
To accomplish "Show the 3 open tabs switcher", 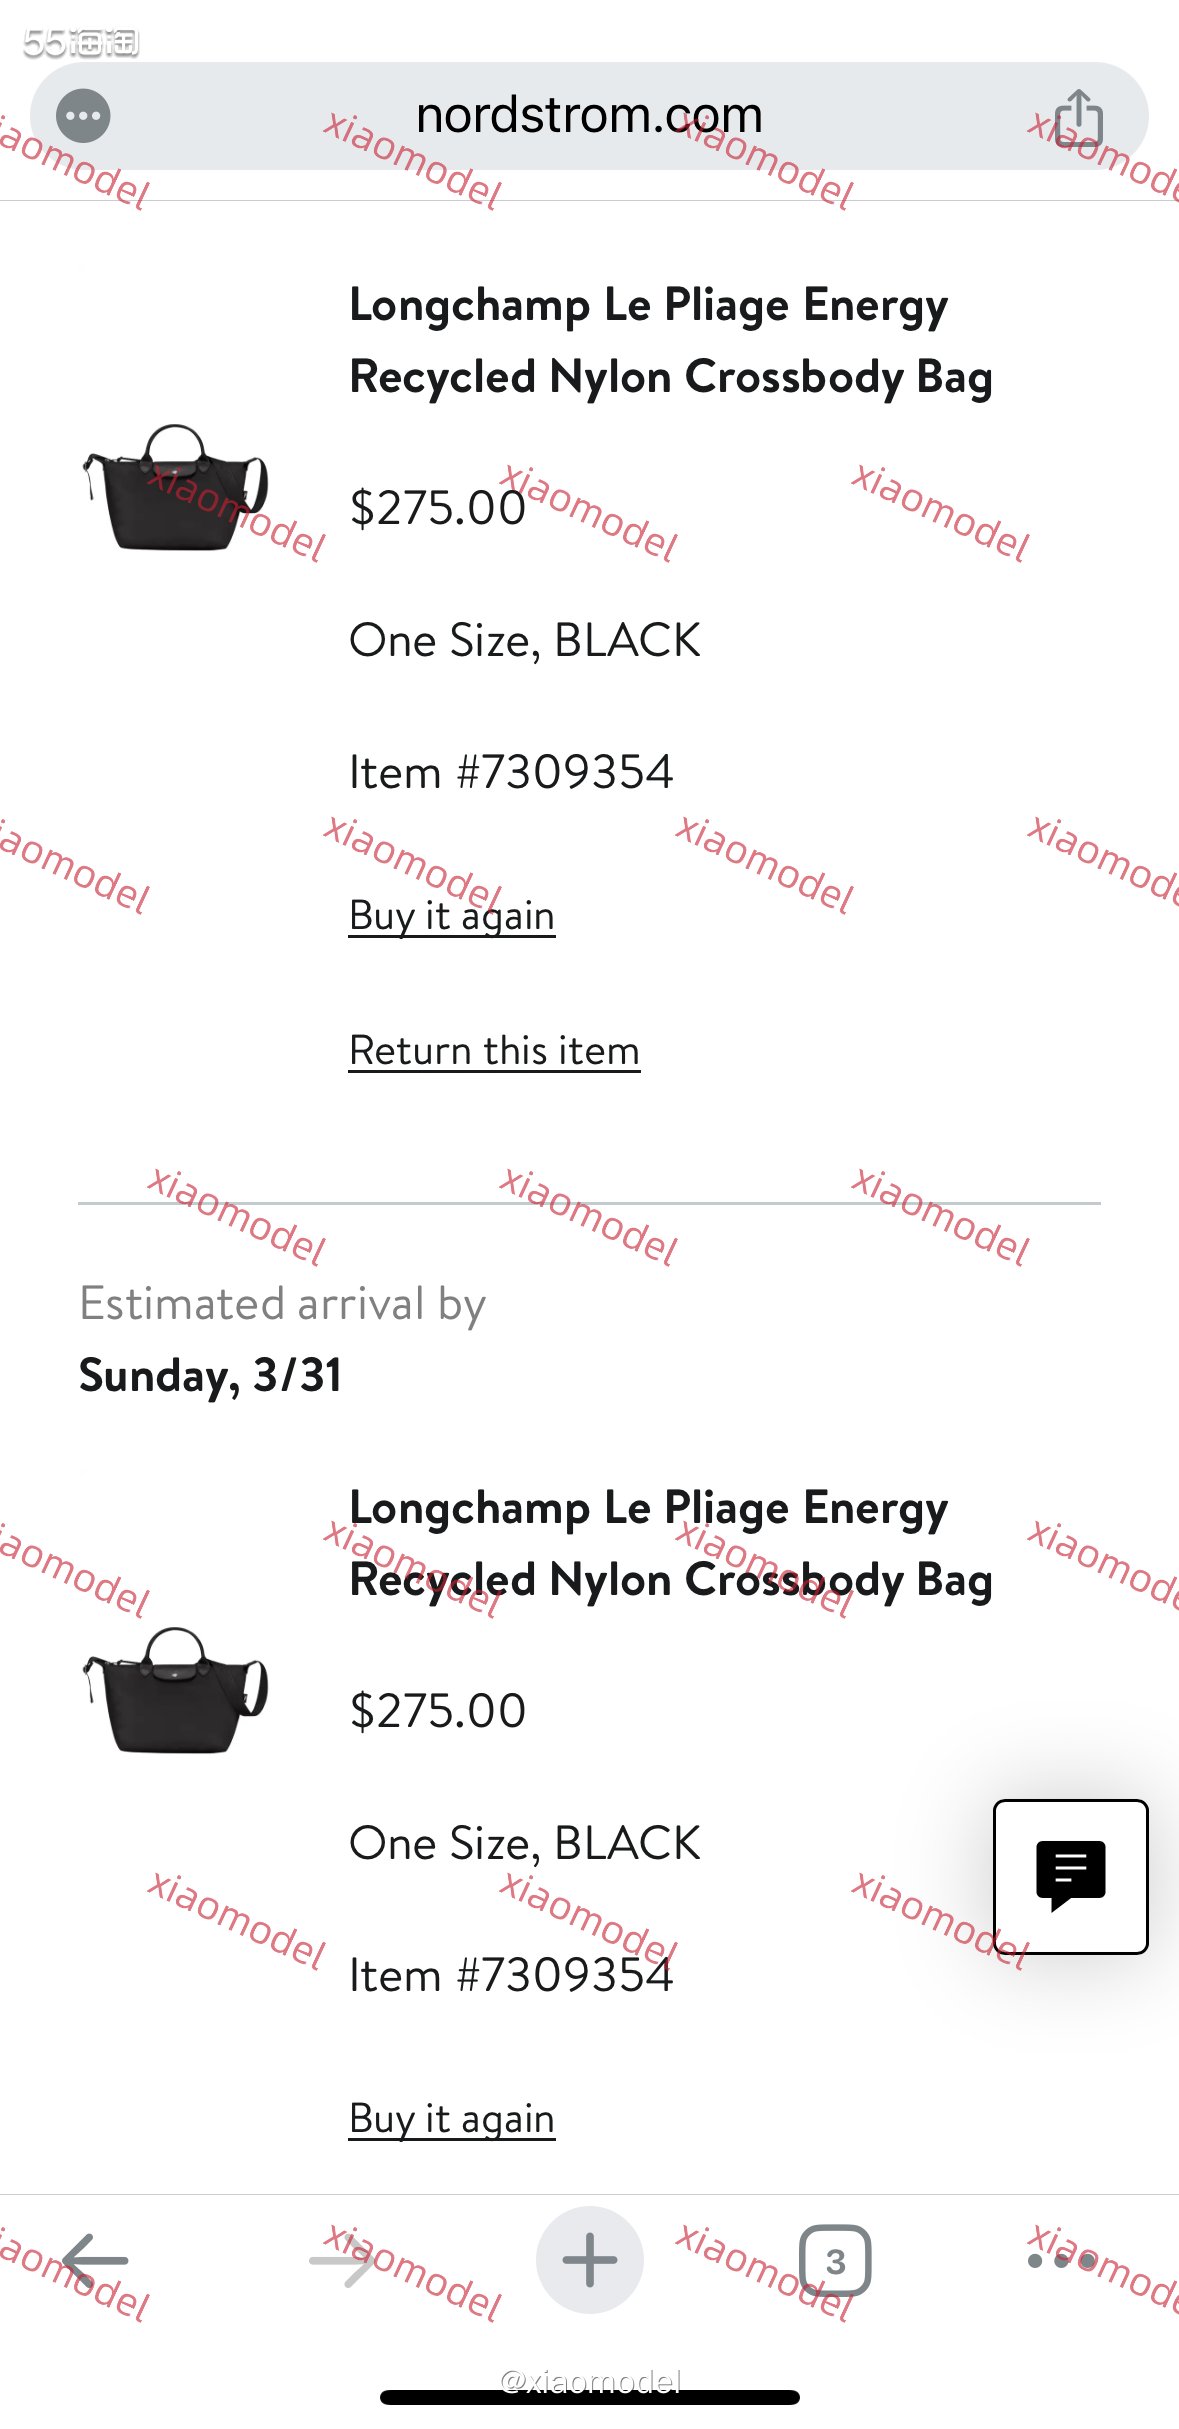I will tap(835, 2260).
